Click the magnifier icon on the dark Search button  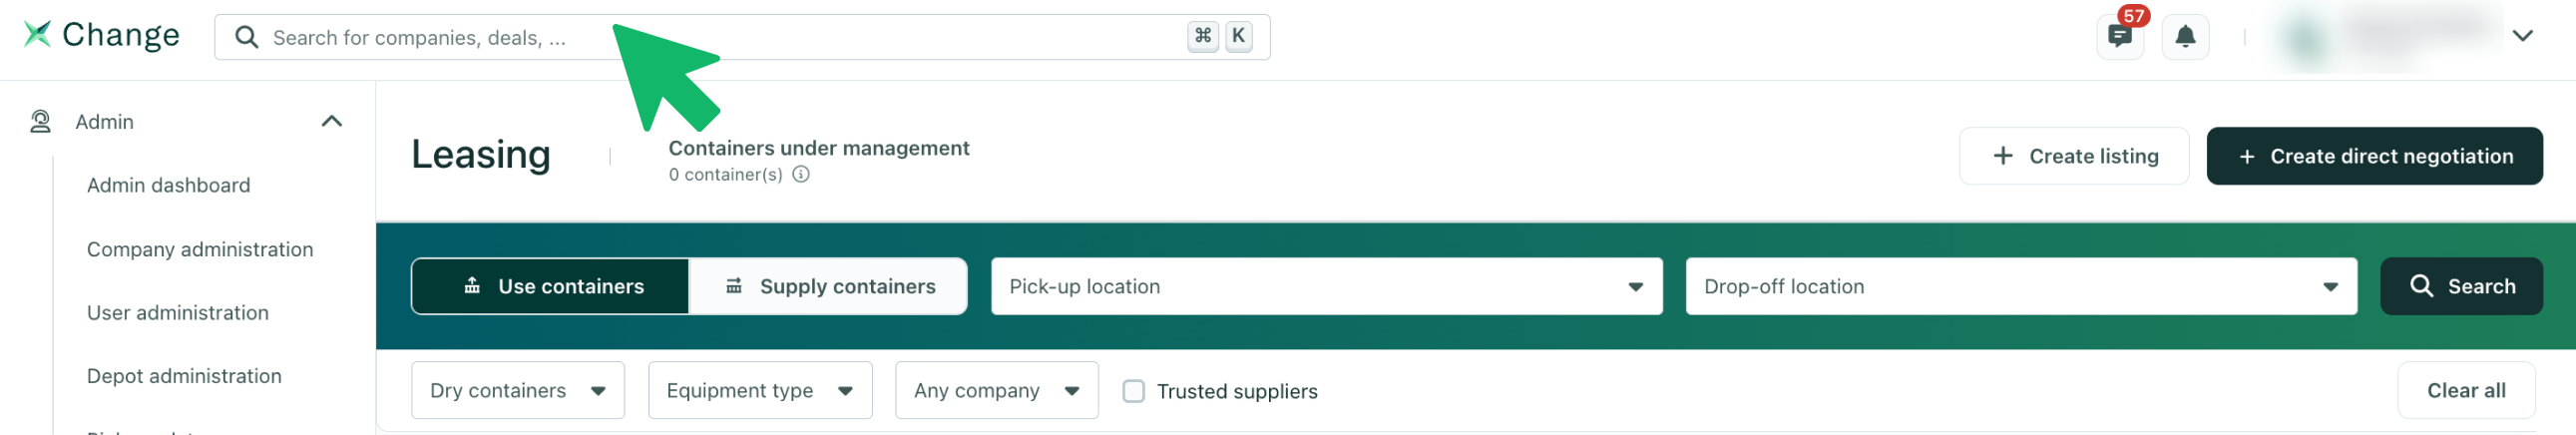[x=2421, y=286]
